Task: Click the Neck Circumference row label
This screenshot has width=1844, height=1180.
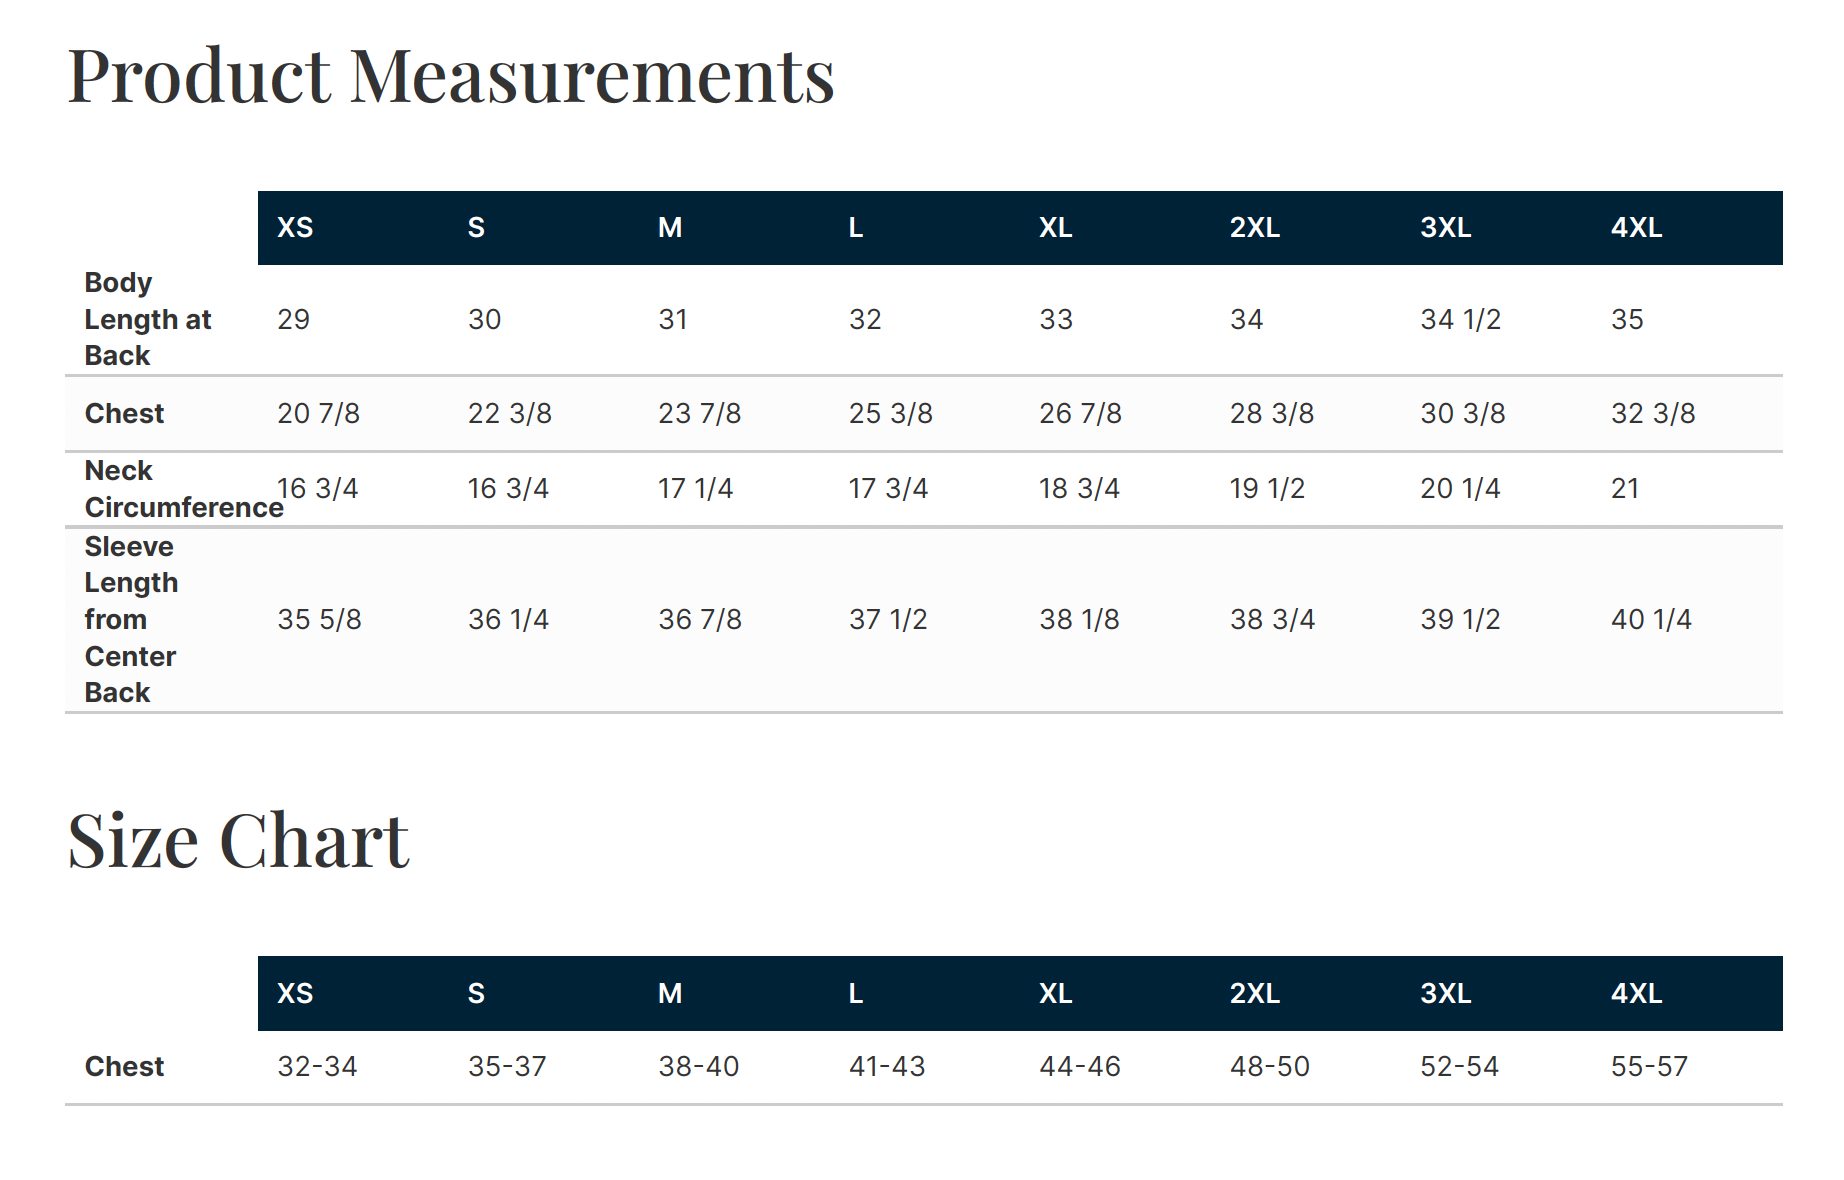Action: click(x=184, y=489)
